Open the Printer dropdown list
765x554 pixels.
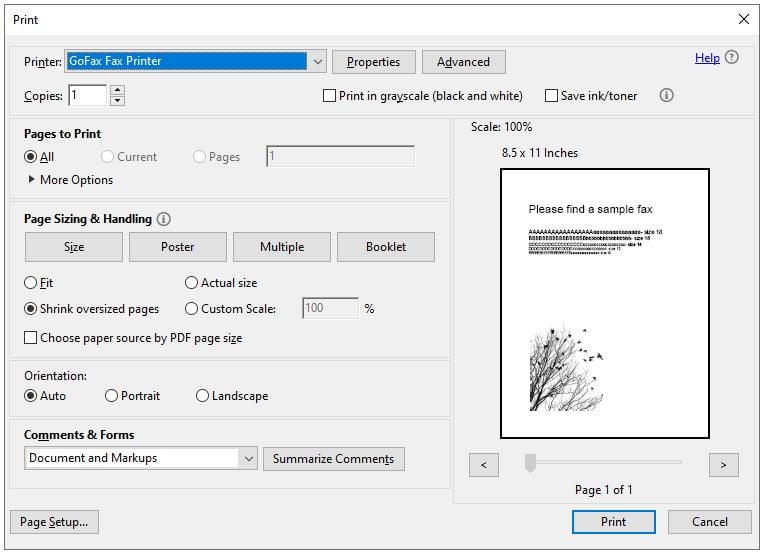tap(318, 62)
